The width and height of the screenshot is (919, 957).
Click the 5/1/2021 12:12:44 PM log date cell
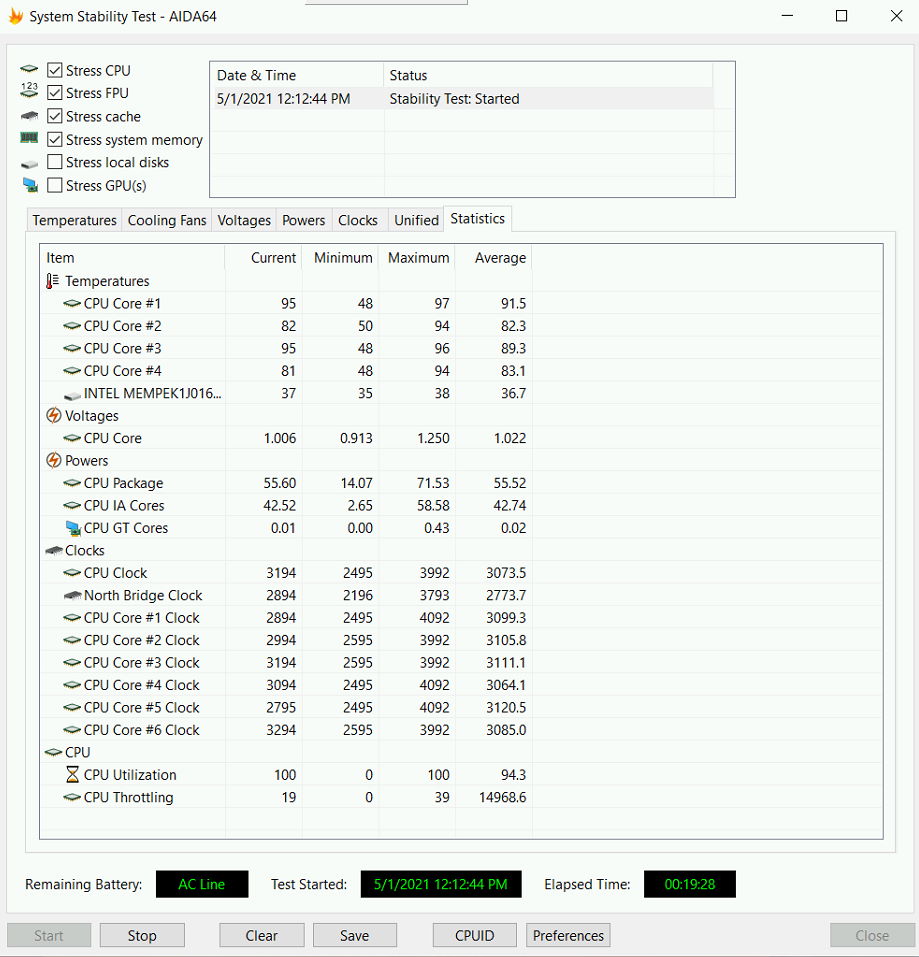(284, 98)
